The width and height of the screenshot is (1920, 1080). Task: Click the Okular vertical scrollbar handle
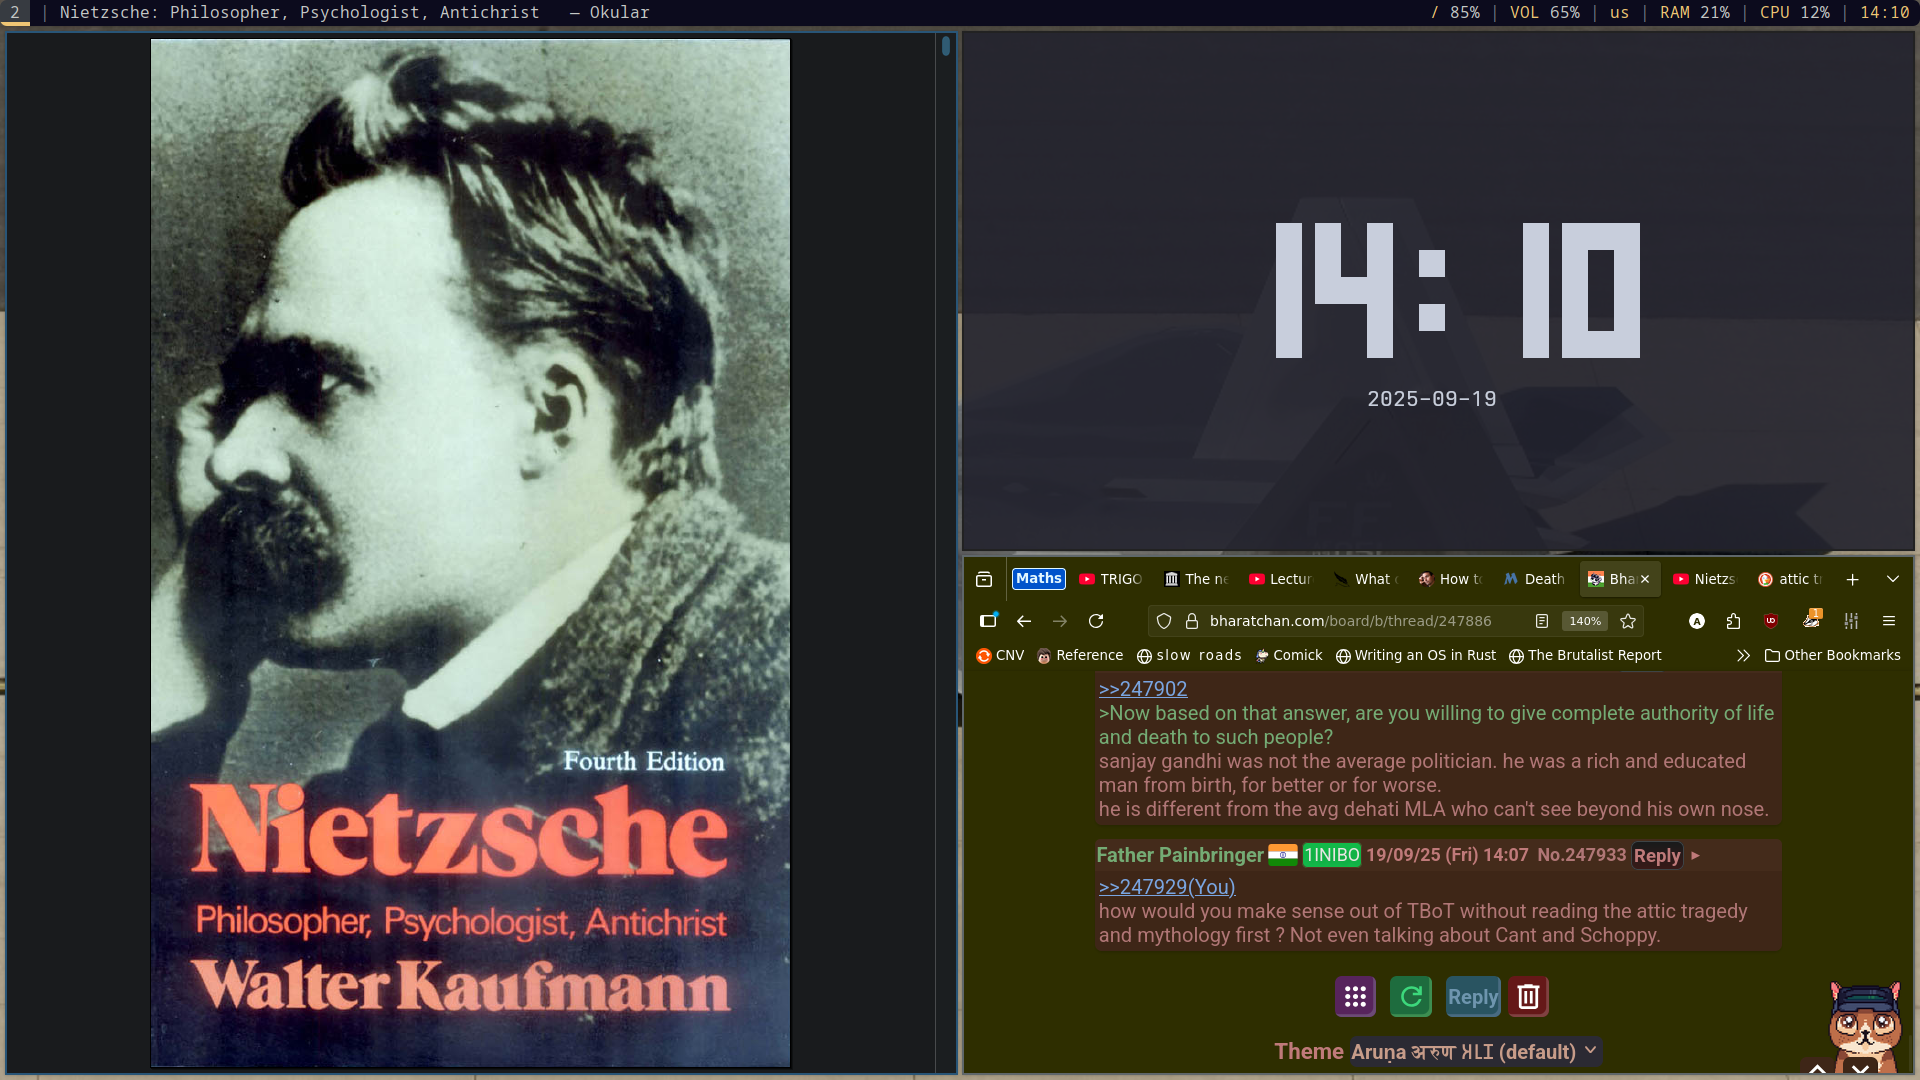click(946, 45)
